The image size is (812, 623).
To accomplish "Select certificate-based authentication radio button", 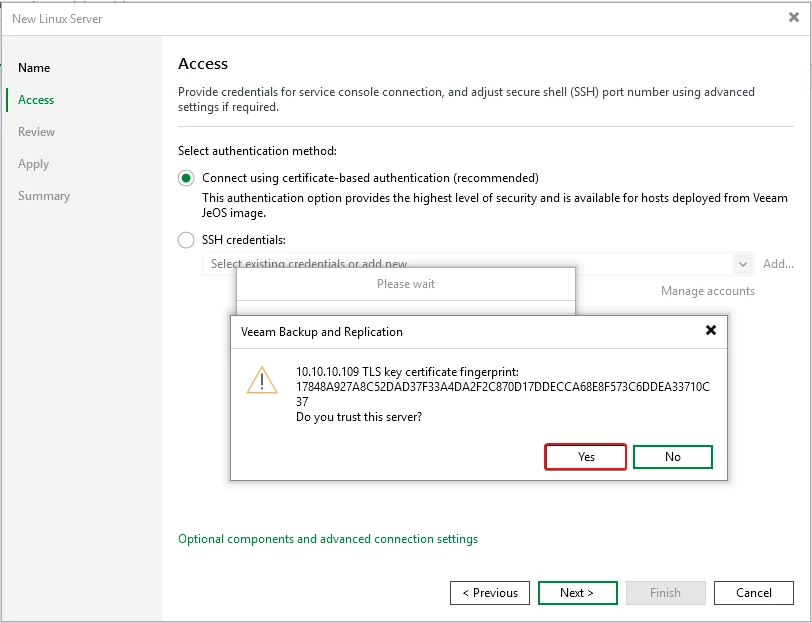I will (x=186, y=178).
